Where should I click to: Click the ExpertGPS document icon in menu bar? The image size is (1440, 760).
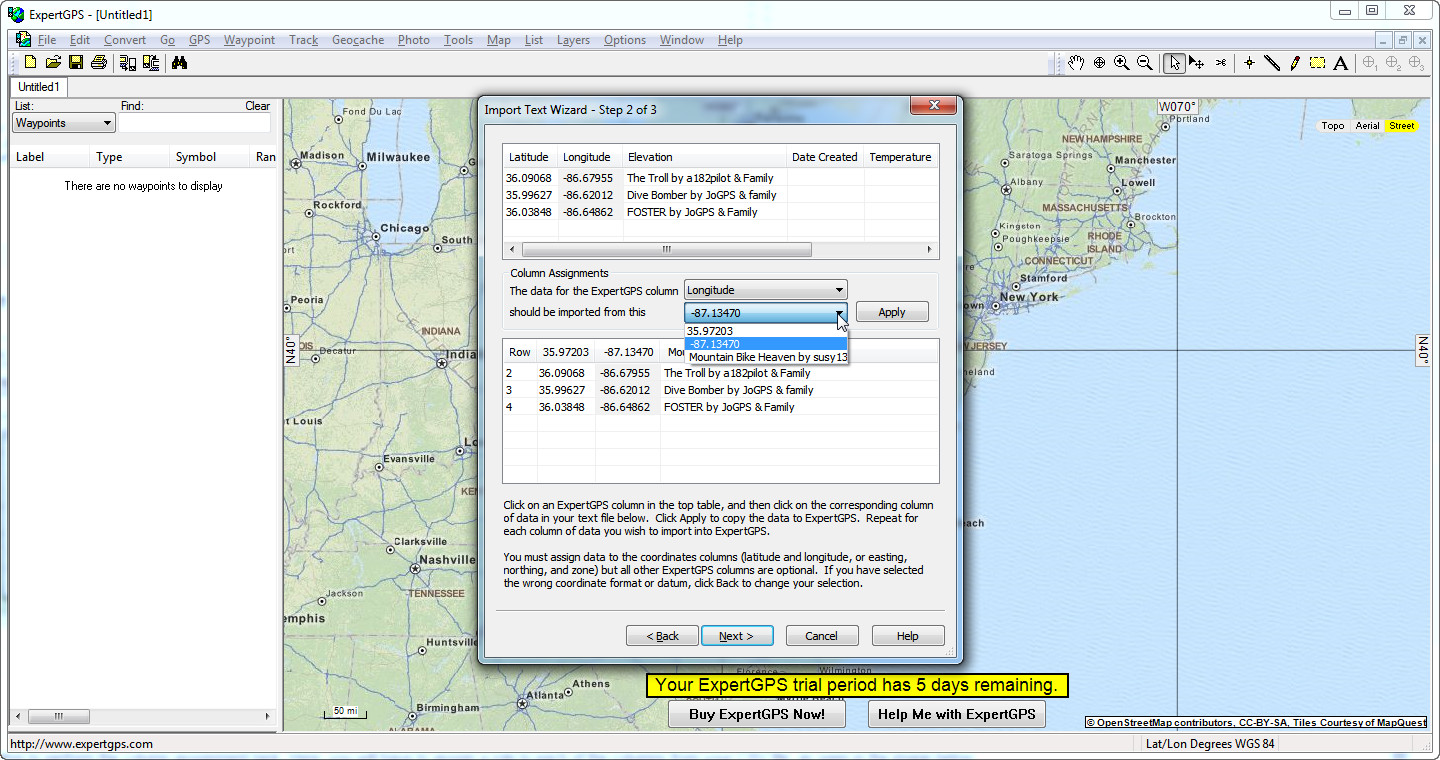coord(23,40)
